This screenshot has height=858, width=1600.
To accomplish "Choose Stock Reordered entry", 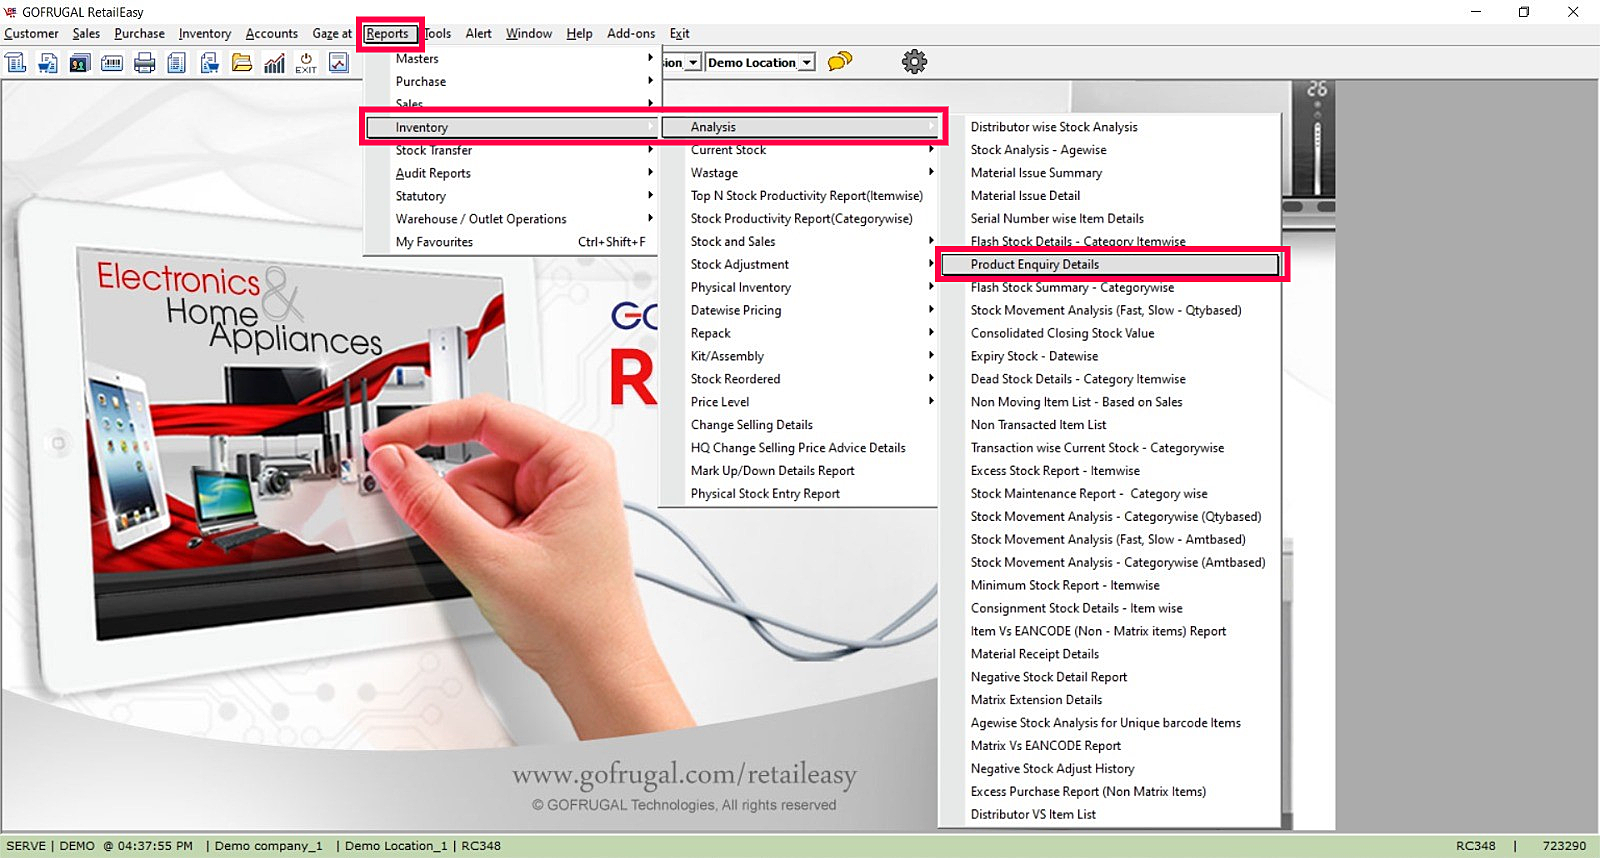I will (x=800, y=380).
